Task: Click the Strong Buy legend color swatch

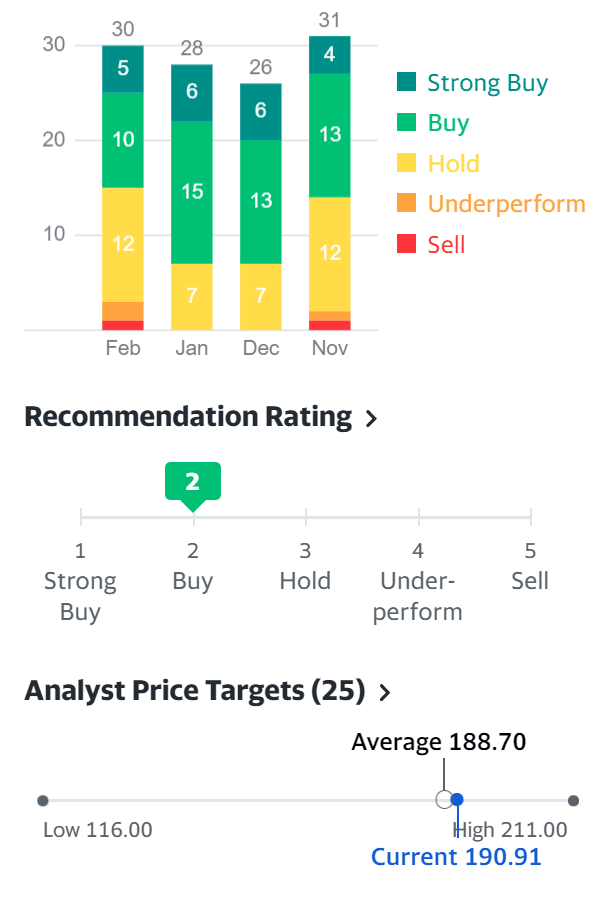Action: 407,83
